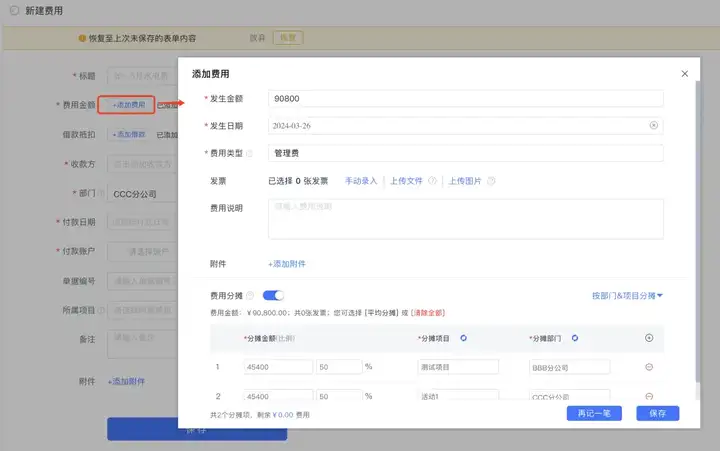Open the 费用类型 selector showing 管理费

point(466,153)
